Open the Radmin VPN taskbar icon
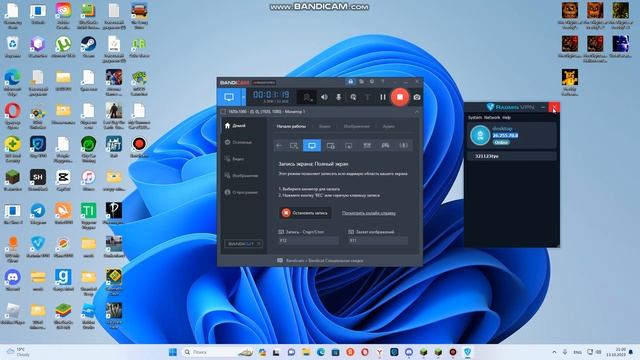 pyautogui.click(x=467, y=352)
